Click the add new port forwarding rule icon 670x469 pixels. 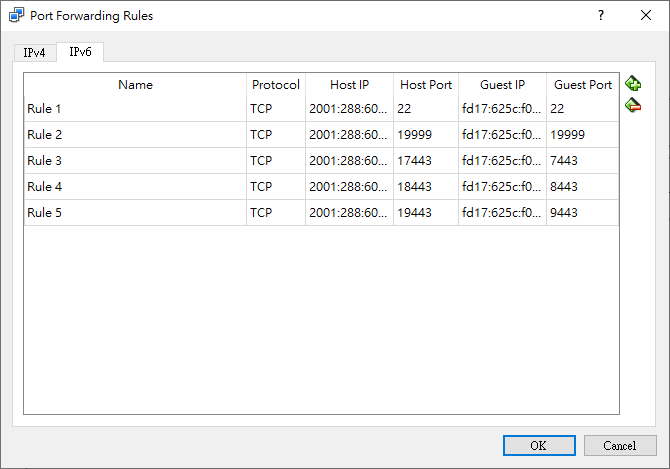coord(633,84)
